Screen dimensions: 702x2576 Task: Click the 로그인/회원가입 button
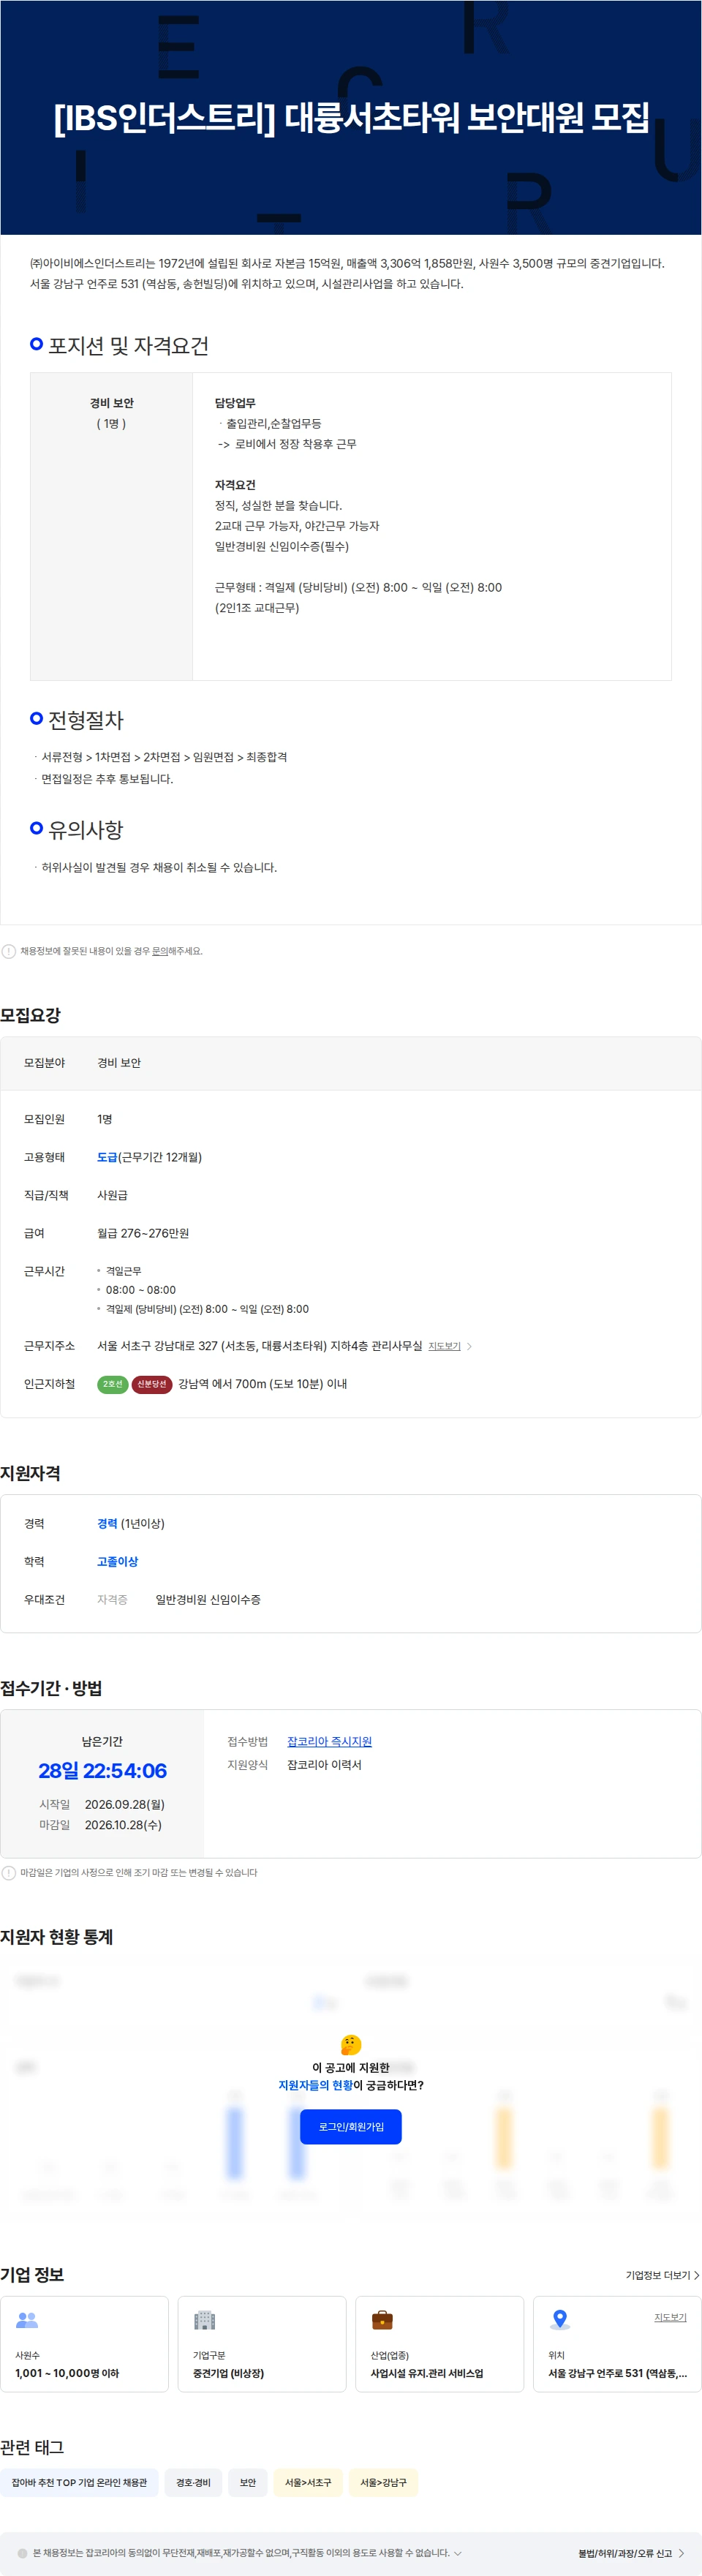(x=351, y=2127)
